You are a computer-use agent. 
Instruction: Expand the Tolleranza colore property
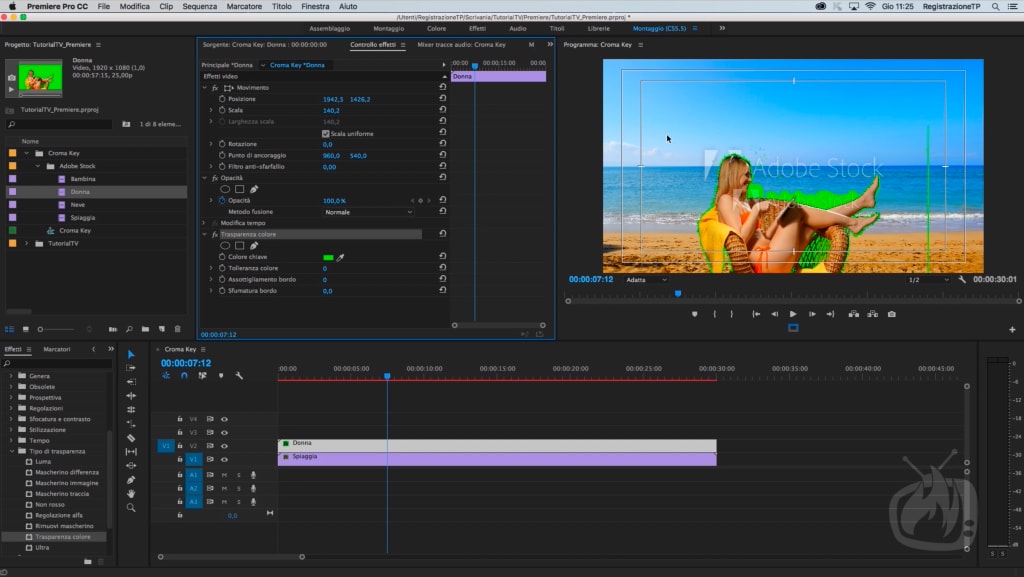pos(211,268)
